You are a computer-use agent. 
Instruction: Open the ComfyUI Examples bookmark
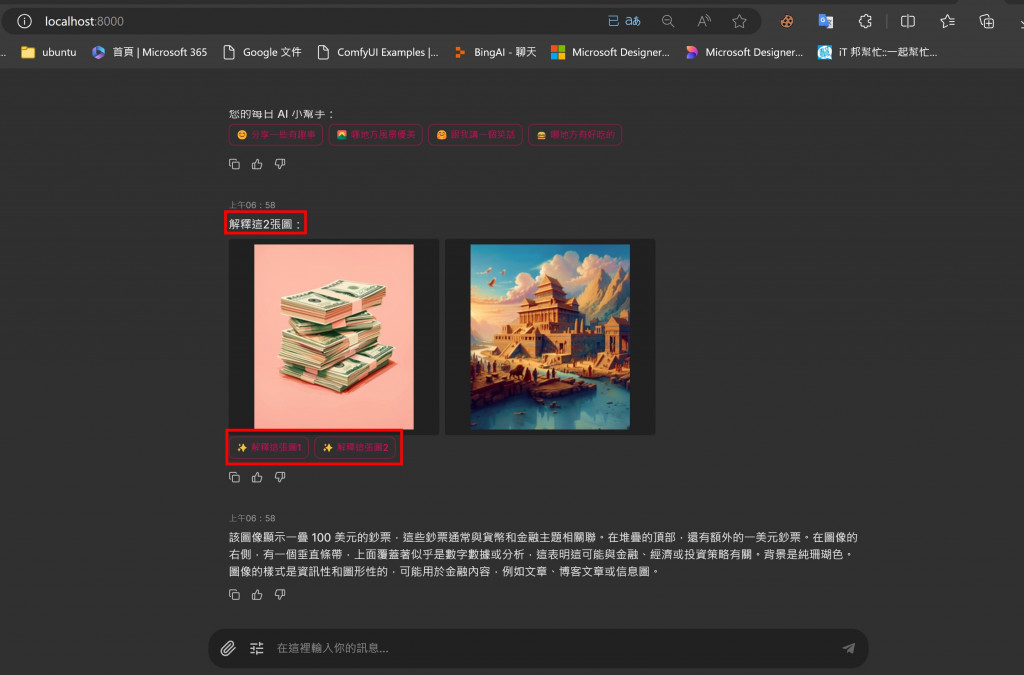click(x=377, y=52)
